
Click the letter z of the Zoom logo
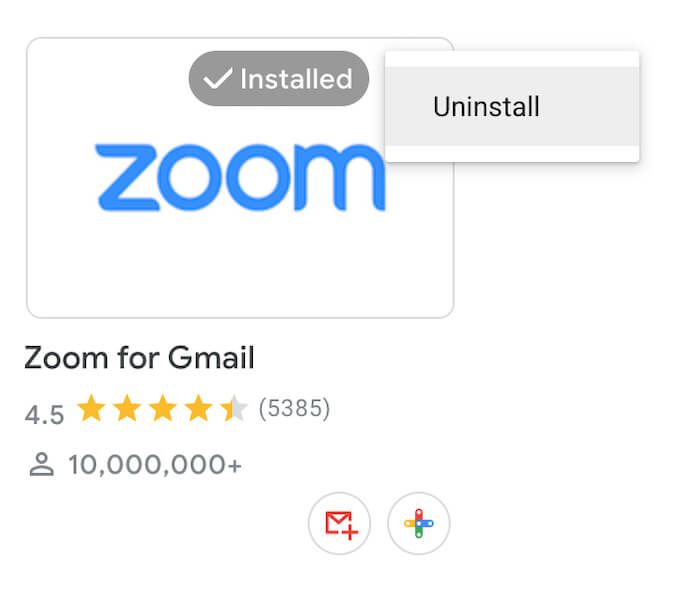[126, 178]
